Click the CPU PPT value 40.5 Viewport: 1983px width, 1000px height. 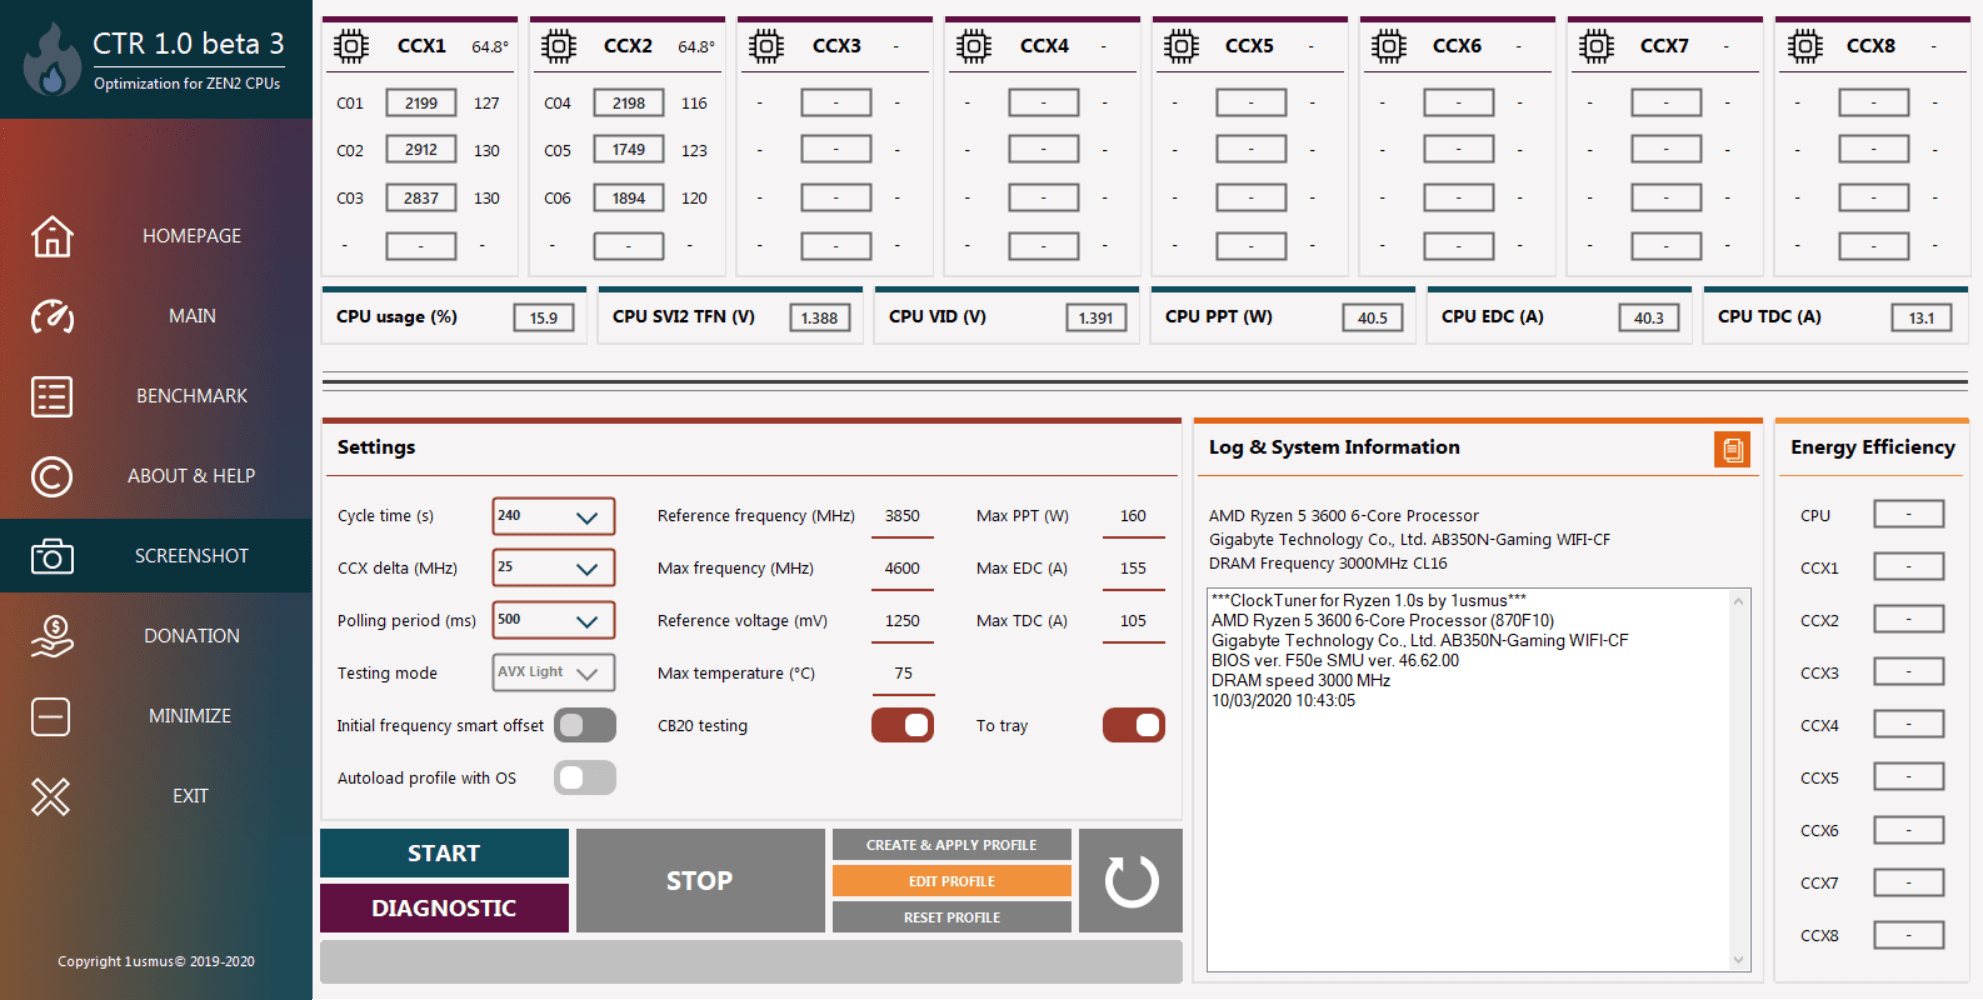point(1372,318)
